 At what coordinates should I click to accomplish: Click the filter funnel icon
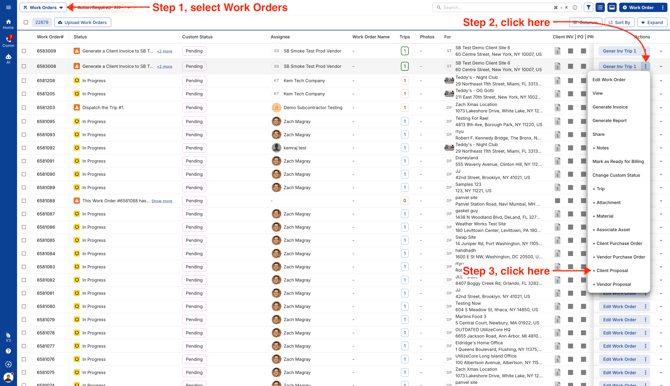coord(588,7)
